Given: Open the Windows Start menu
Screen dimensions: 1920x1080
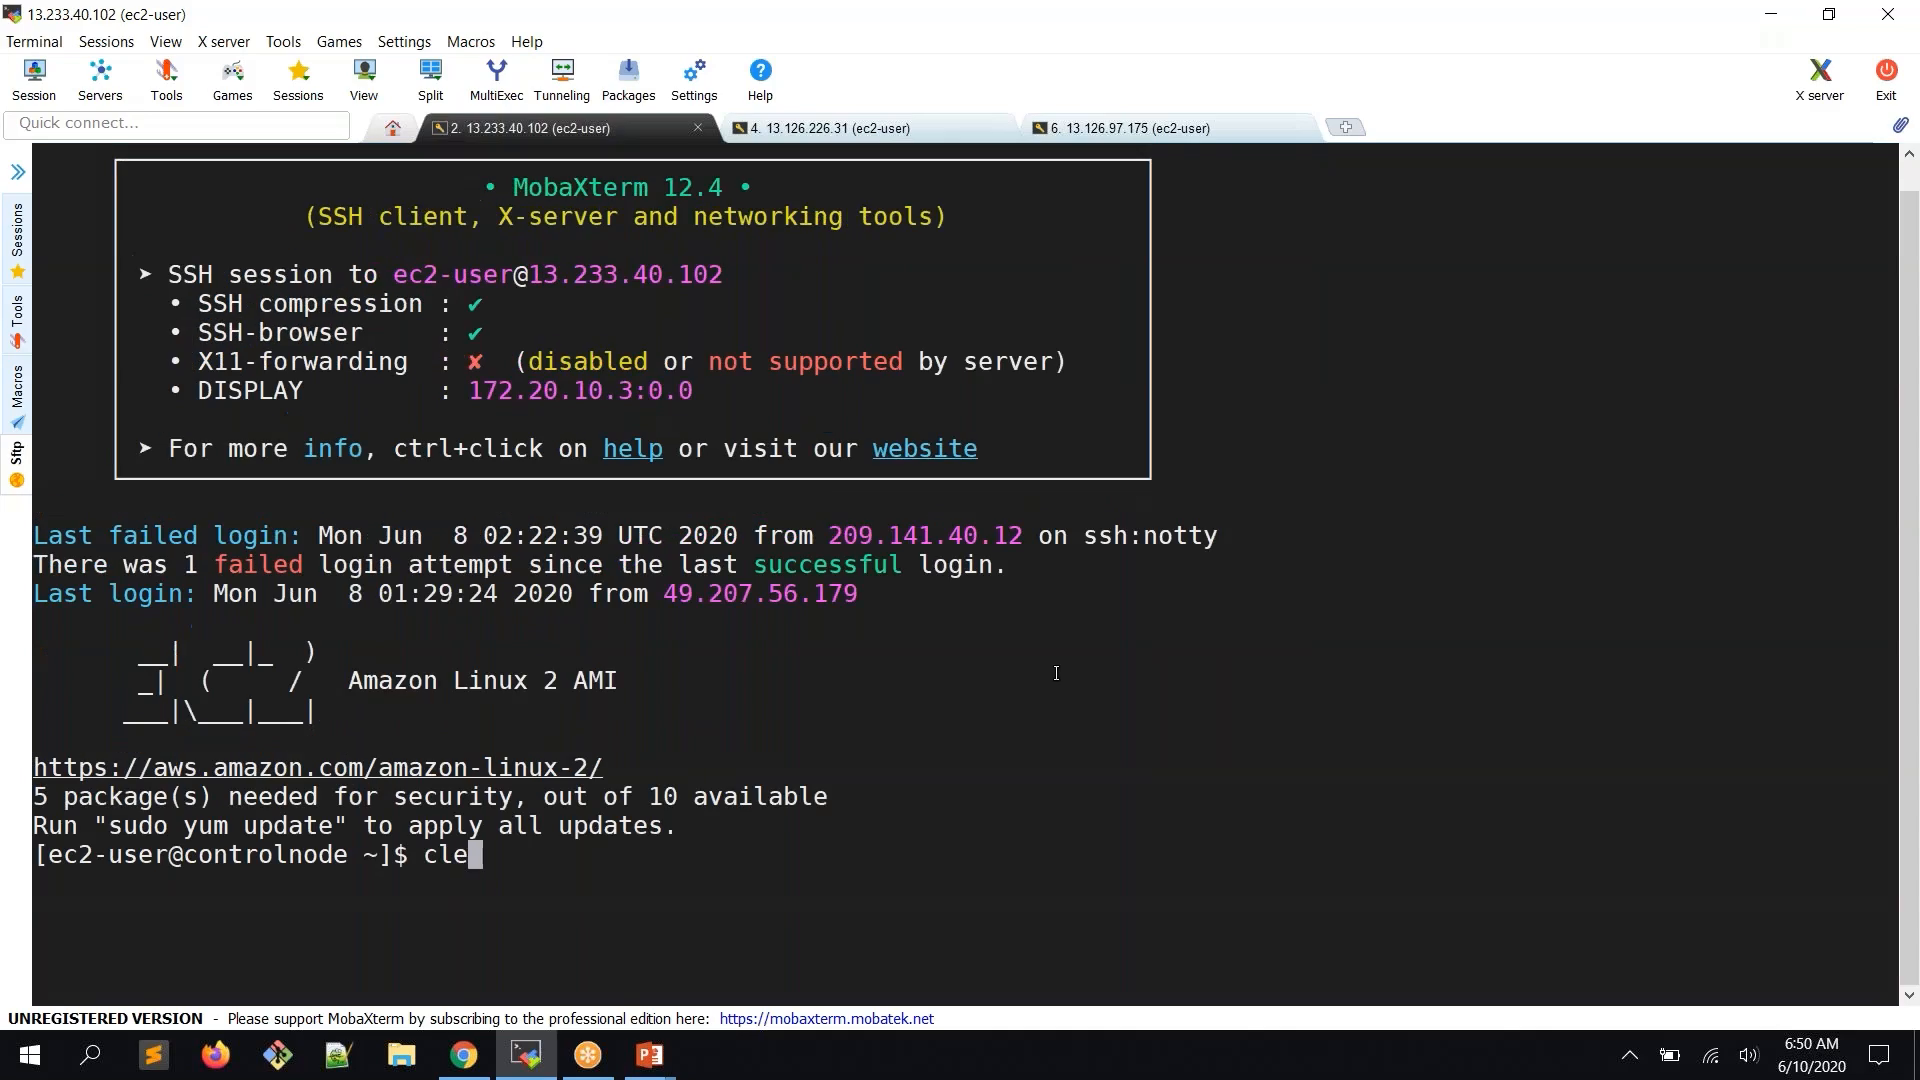Looking at the screenshot, I should pos(30,1055).
